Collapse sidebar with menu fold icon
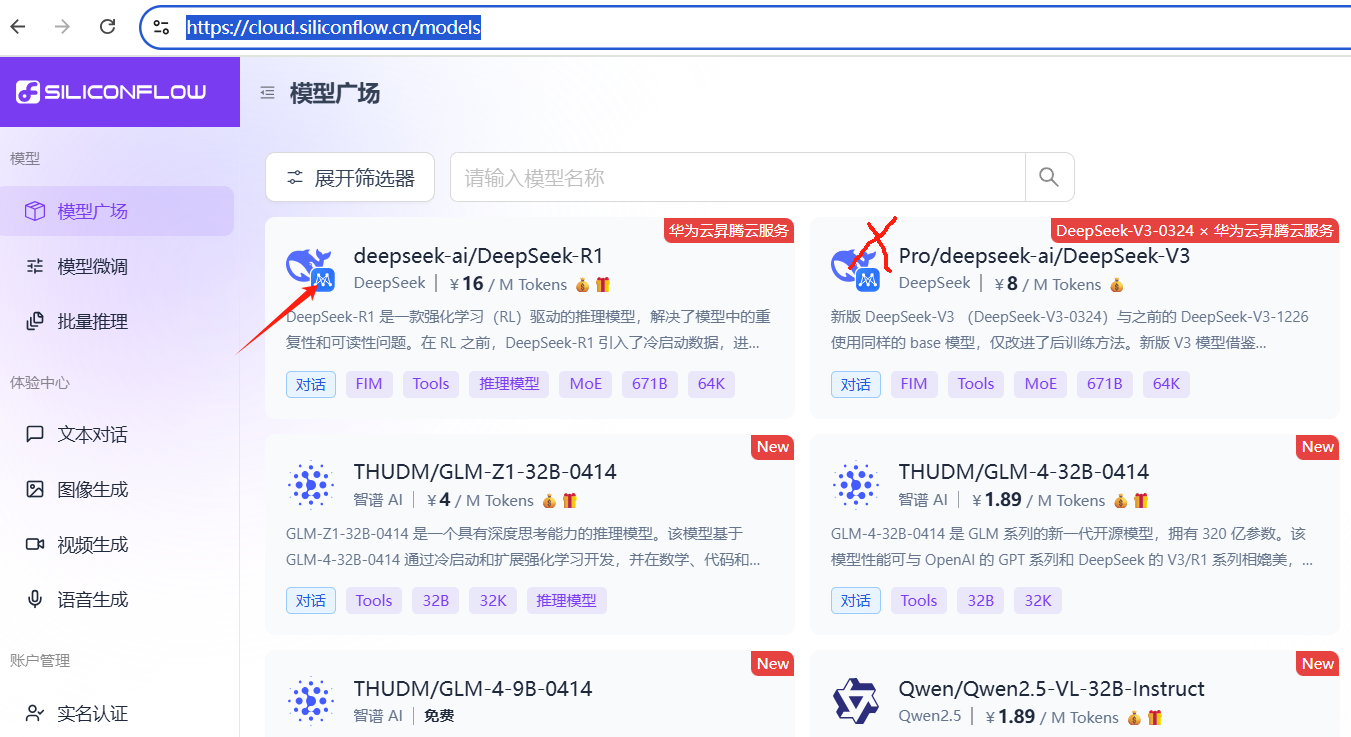This screenshot has height=737, width=1351. 267,93
